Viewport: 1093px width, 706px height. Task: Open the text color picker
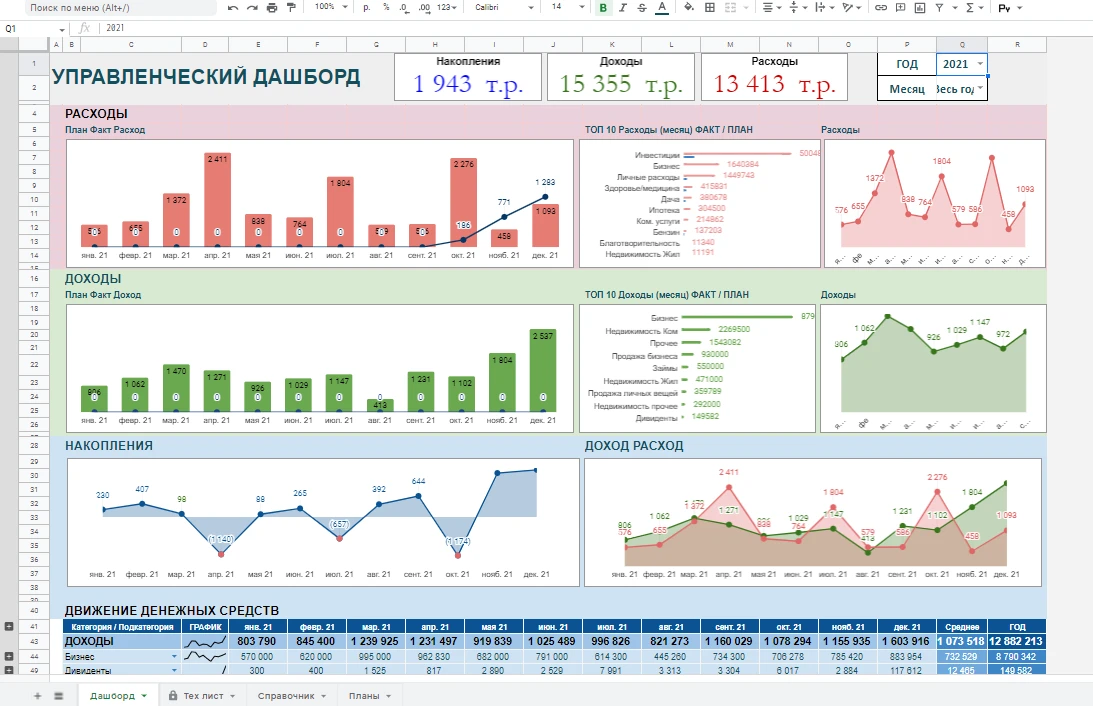tap(661, 8)
